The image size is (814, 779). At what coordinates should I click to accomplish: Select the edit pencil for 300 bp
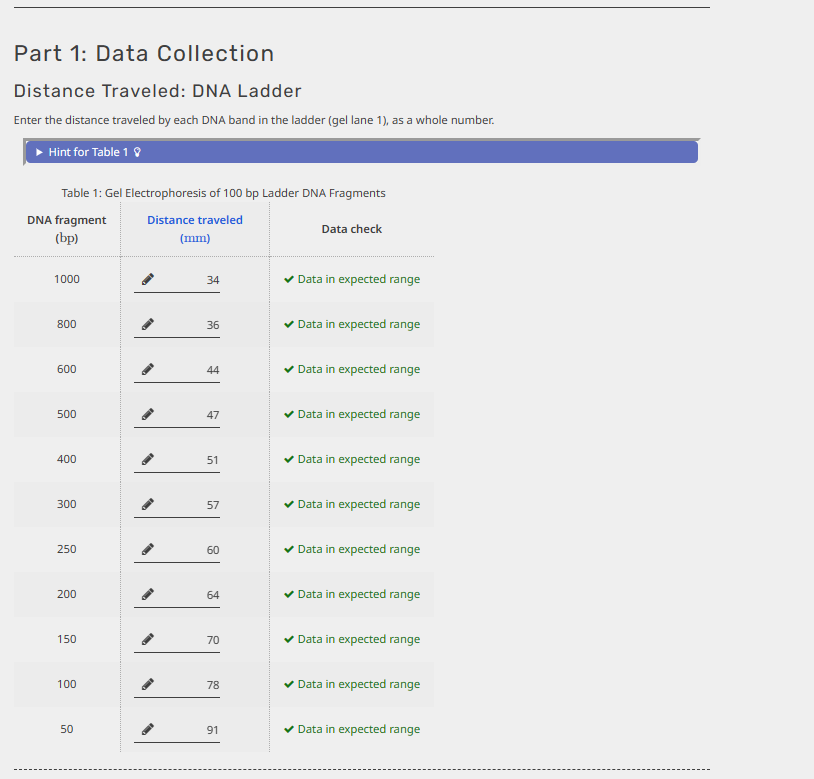[x=147, y=504]
